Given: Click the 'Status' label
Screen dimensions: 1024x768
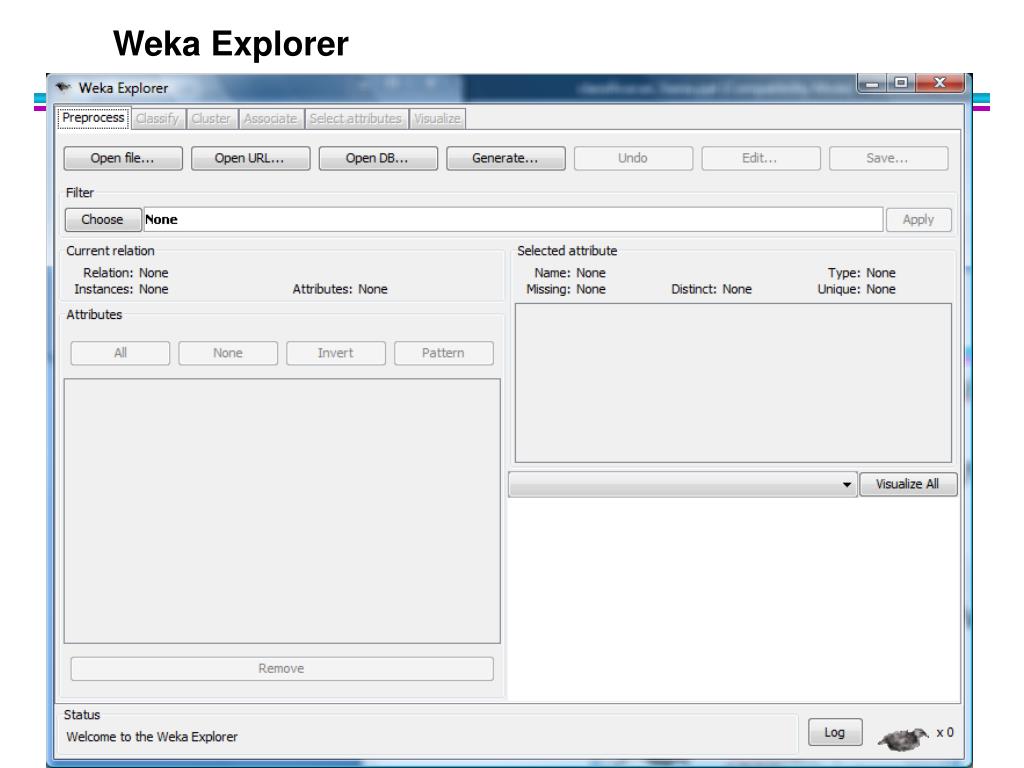Looking at the screenshot, I should [82, 714].
